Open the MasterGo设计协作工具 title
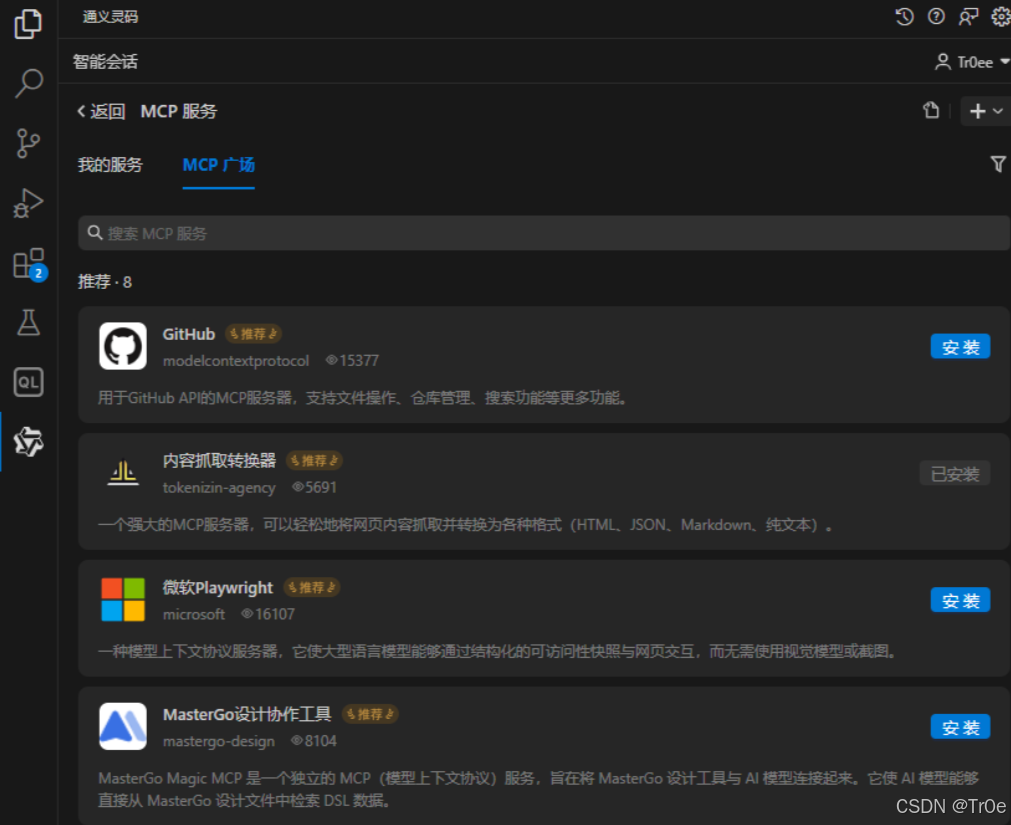Viewport: 1011px width, 825px height. coord(247,714)
